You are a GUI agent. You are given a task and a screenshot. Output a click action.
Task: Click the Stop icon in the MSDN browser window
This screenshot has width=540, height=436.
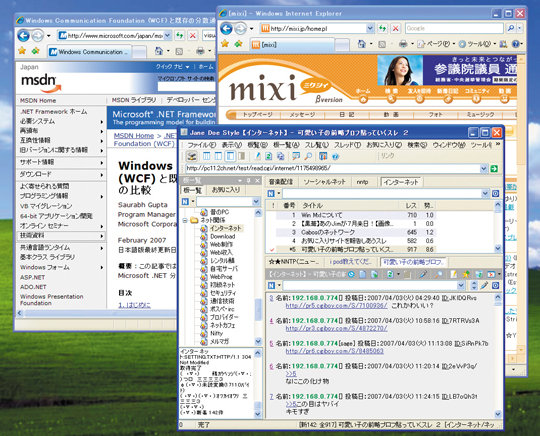(193, 35)
